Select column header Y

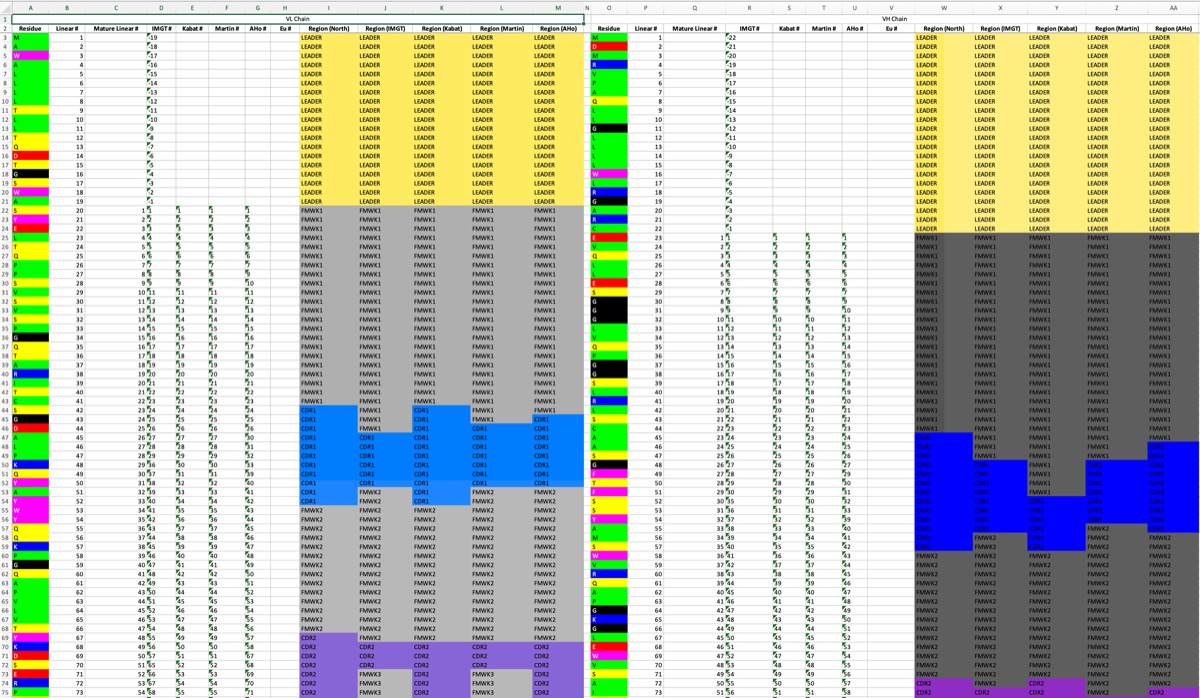tap(1056, 7)
